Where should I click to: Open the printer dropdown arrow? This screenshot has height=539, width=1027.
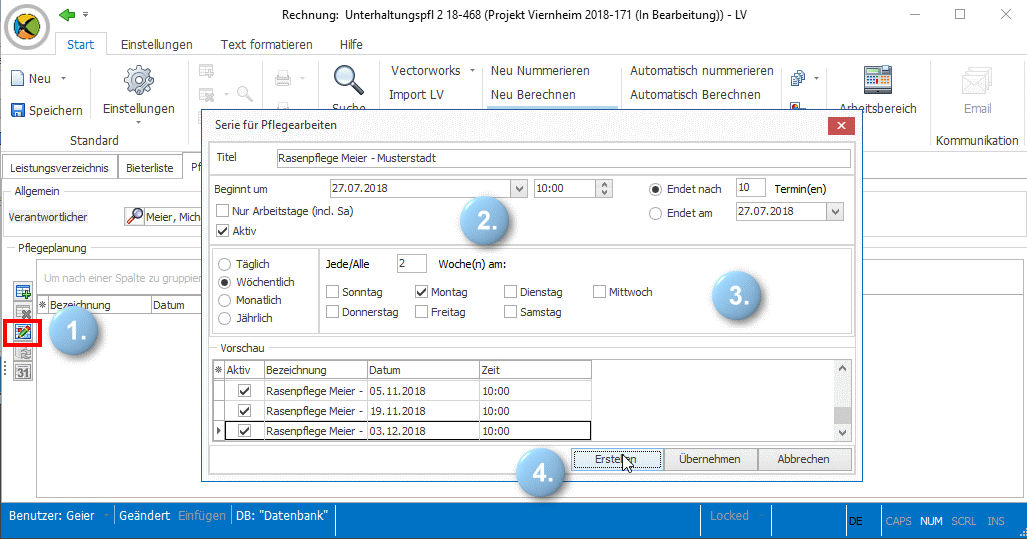coord(303,79)
